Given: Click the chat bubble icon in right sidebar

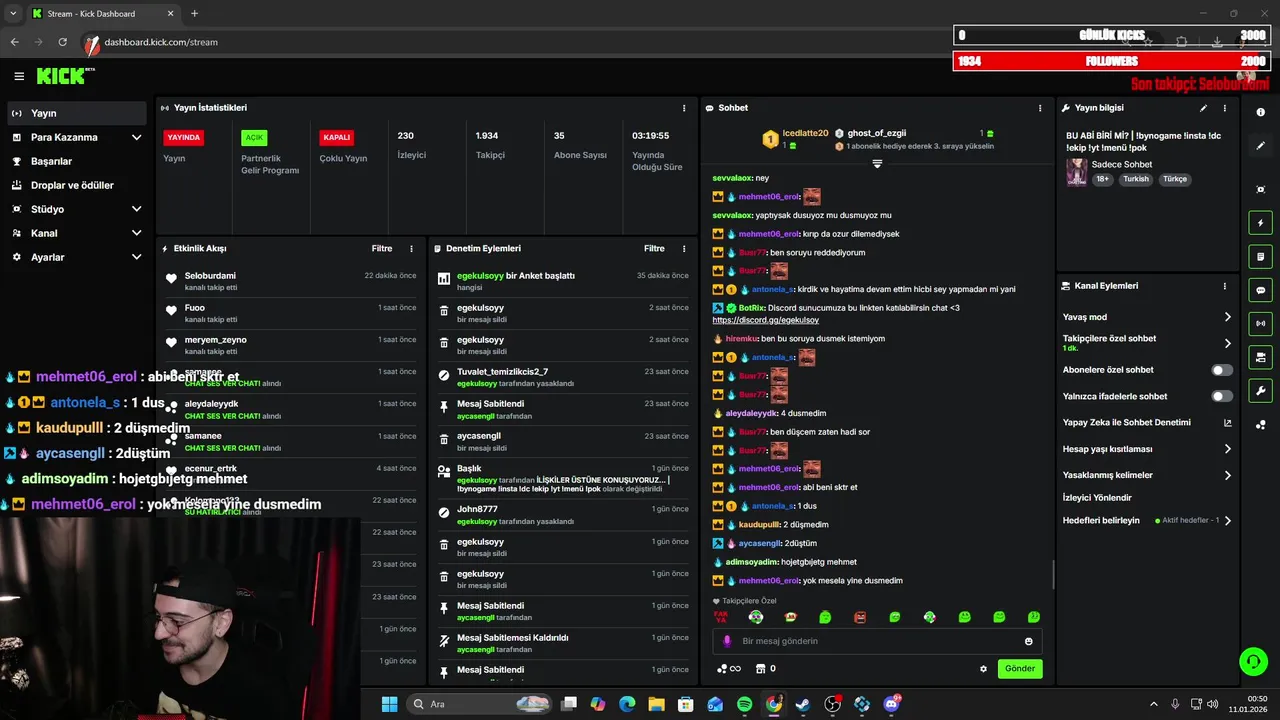Looking at the screenshot, I should 1260,290.
